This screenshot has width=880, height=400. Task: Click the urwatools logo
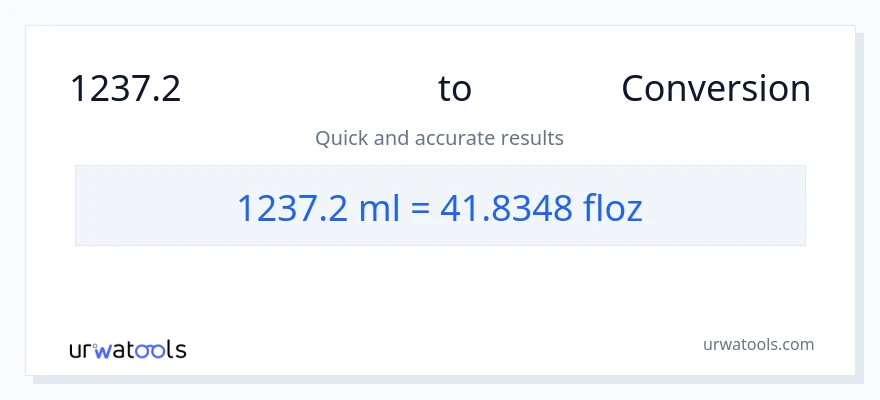click(127, 350)
